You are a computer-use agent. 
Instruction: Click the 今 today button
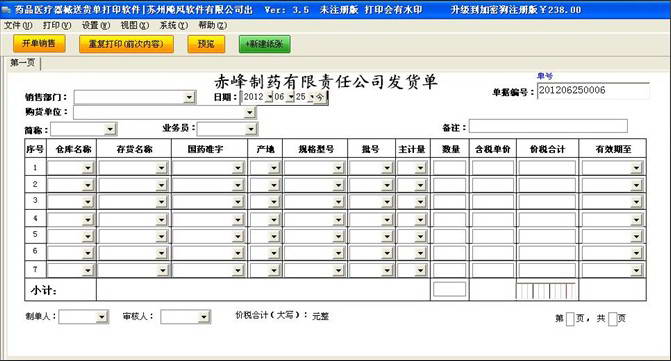click(320, 97)
